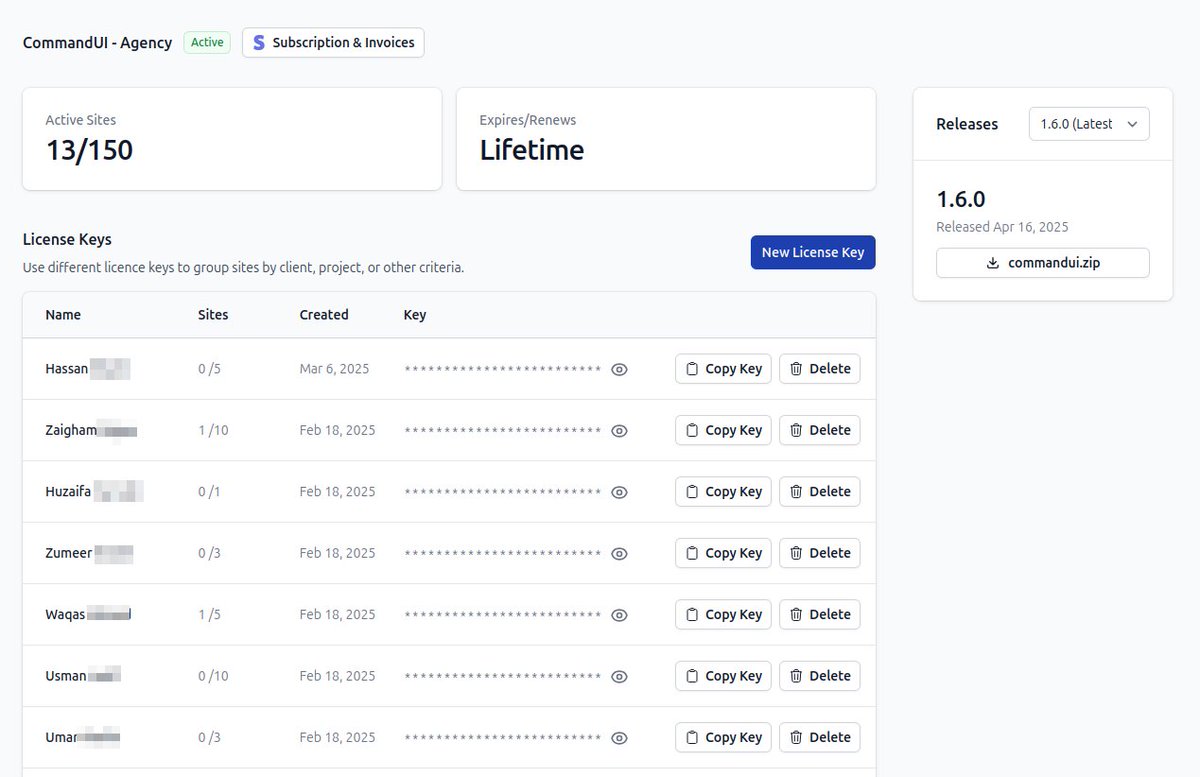Click the Name column header
This screenshot has height=777, width=1200.
pyautogui.click(x=63, y=314)
